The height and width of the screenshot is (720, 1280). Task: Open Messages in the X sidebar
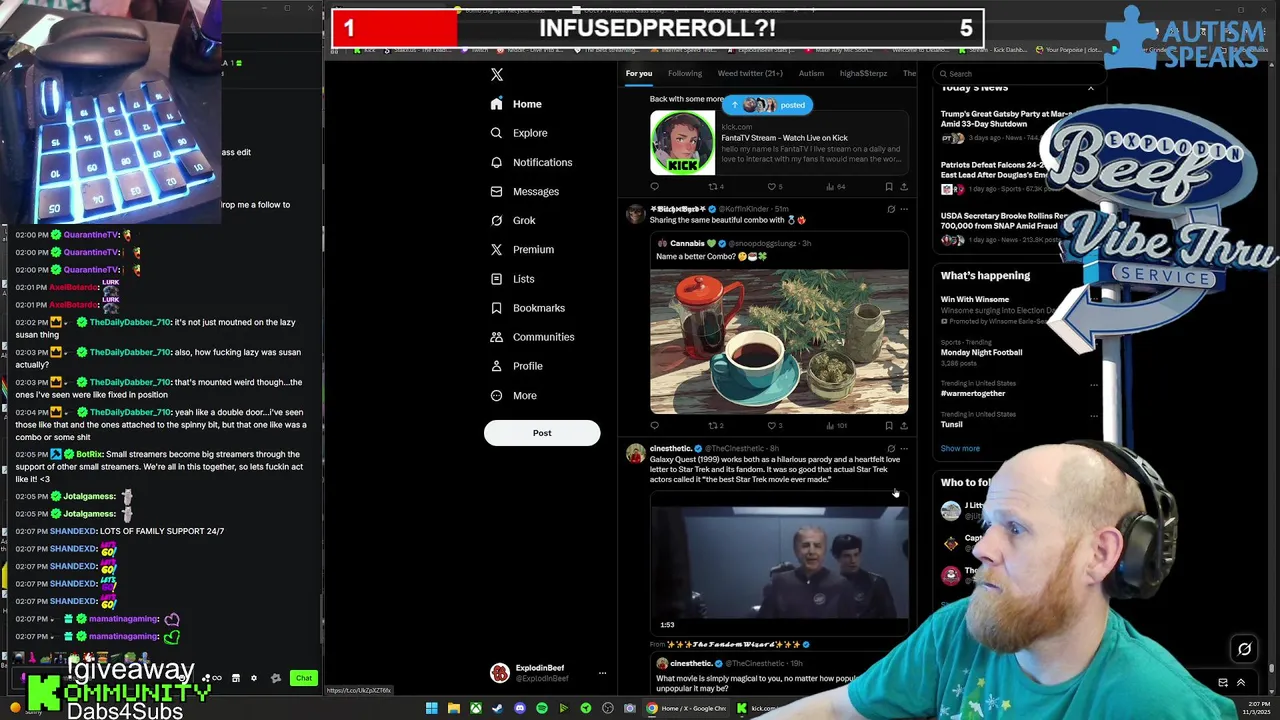click(x=524, y=191)
